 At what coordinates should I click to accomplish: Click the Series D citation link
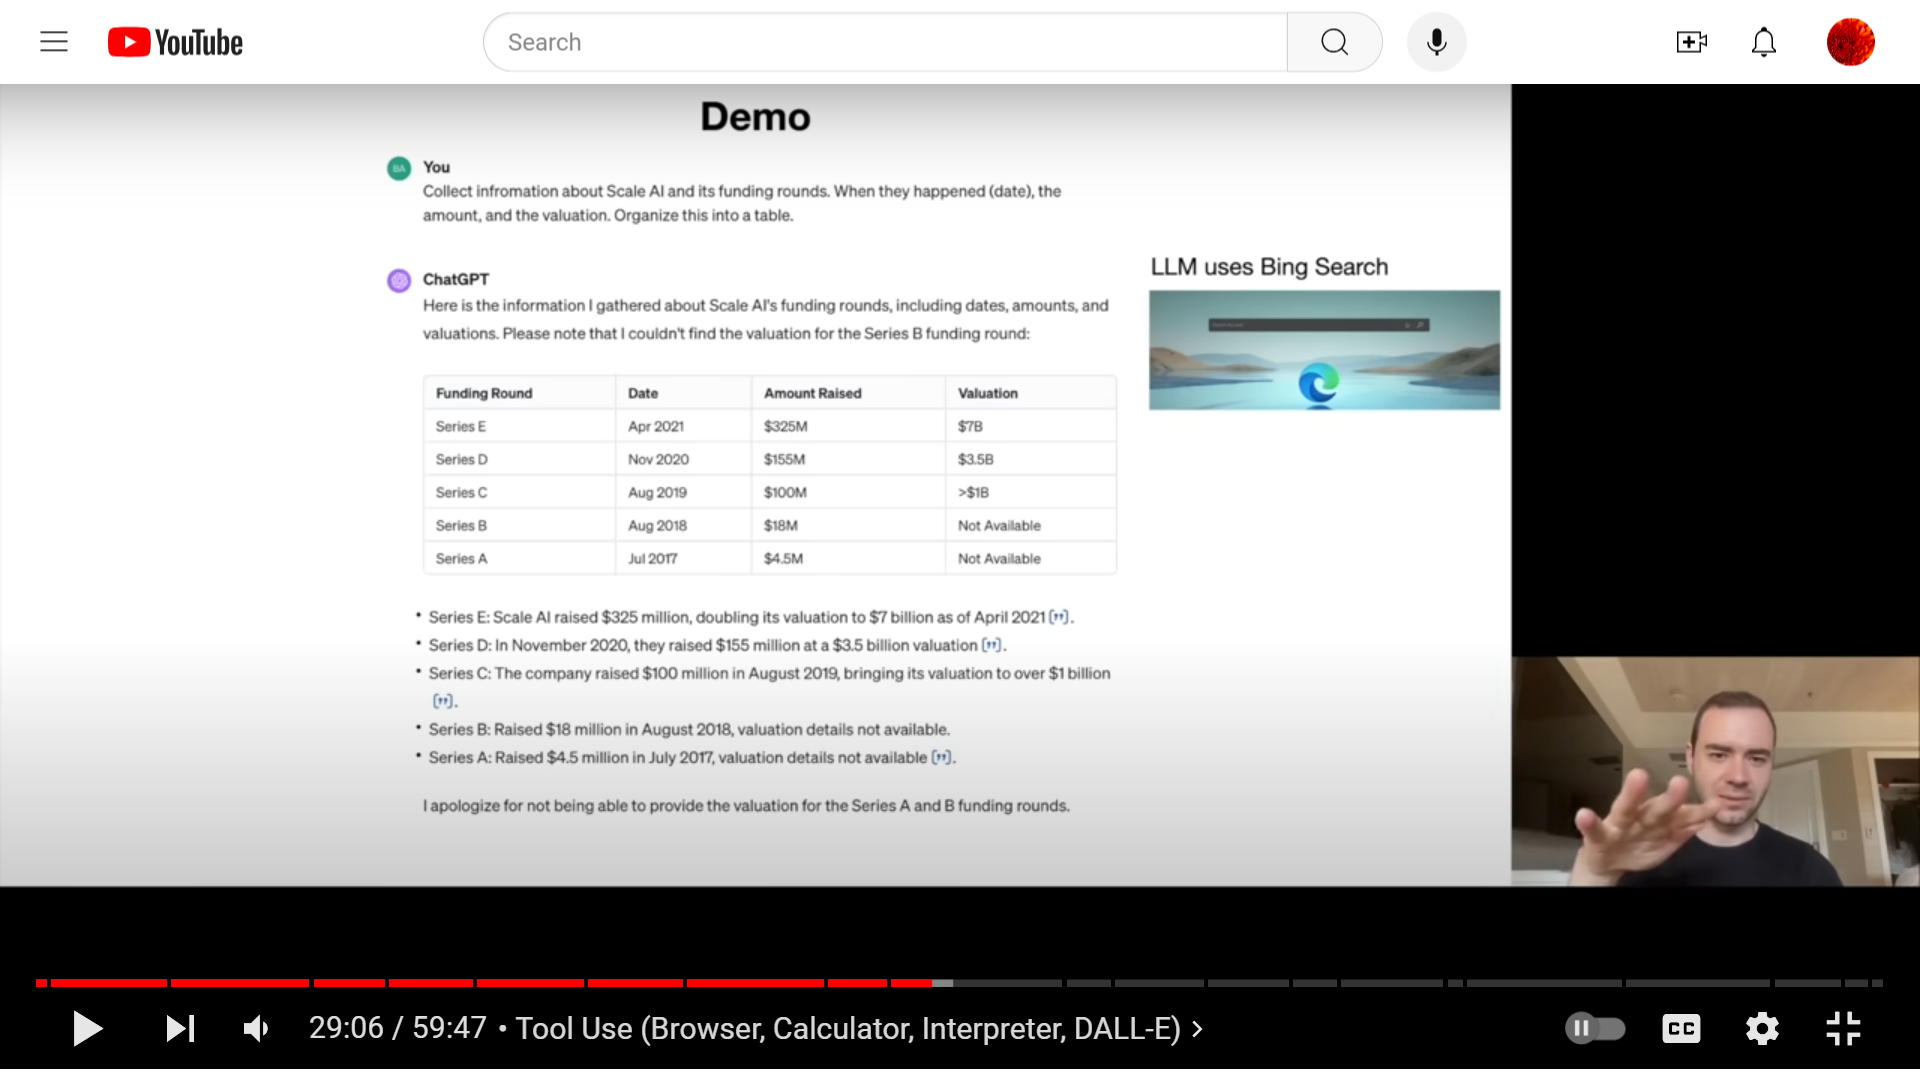tap(991, 645)
